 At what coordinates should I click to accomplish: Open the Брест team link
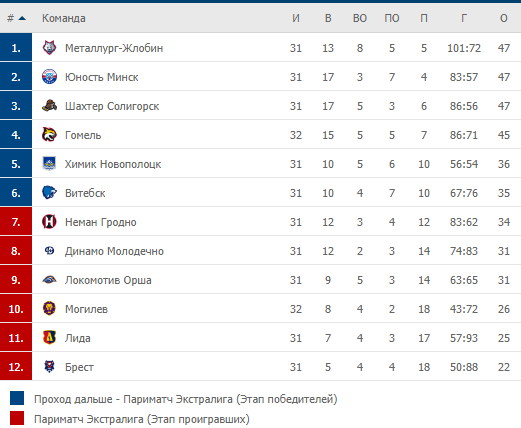pyautogui.click(x=79, y=367)
